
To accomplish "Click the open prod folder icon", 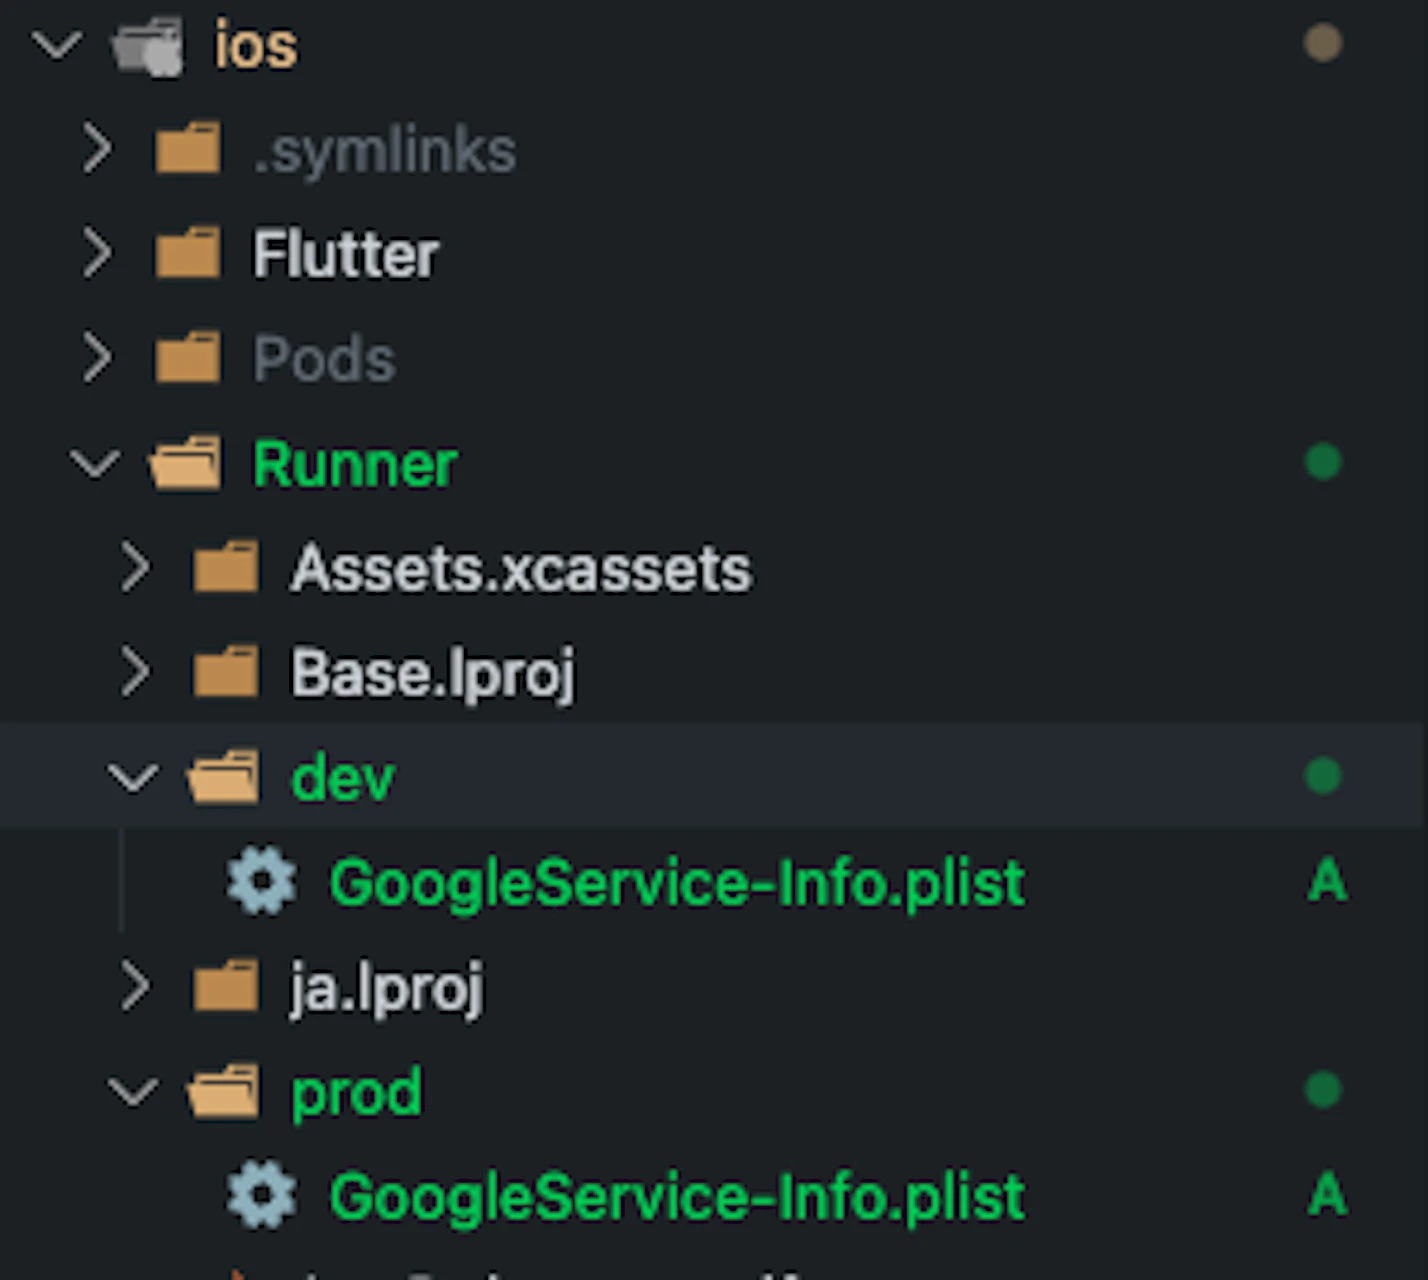I will coord(224,1091).
